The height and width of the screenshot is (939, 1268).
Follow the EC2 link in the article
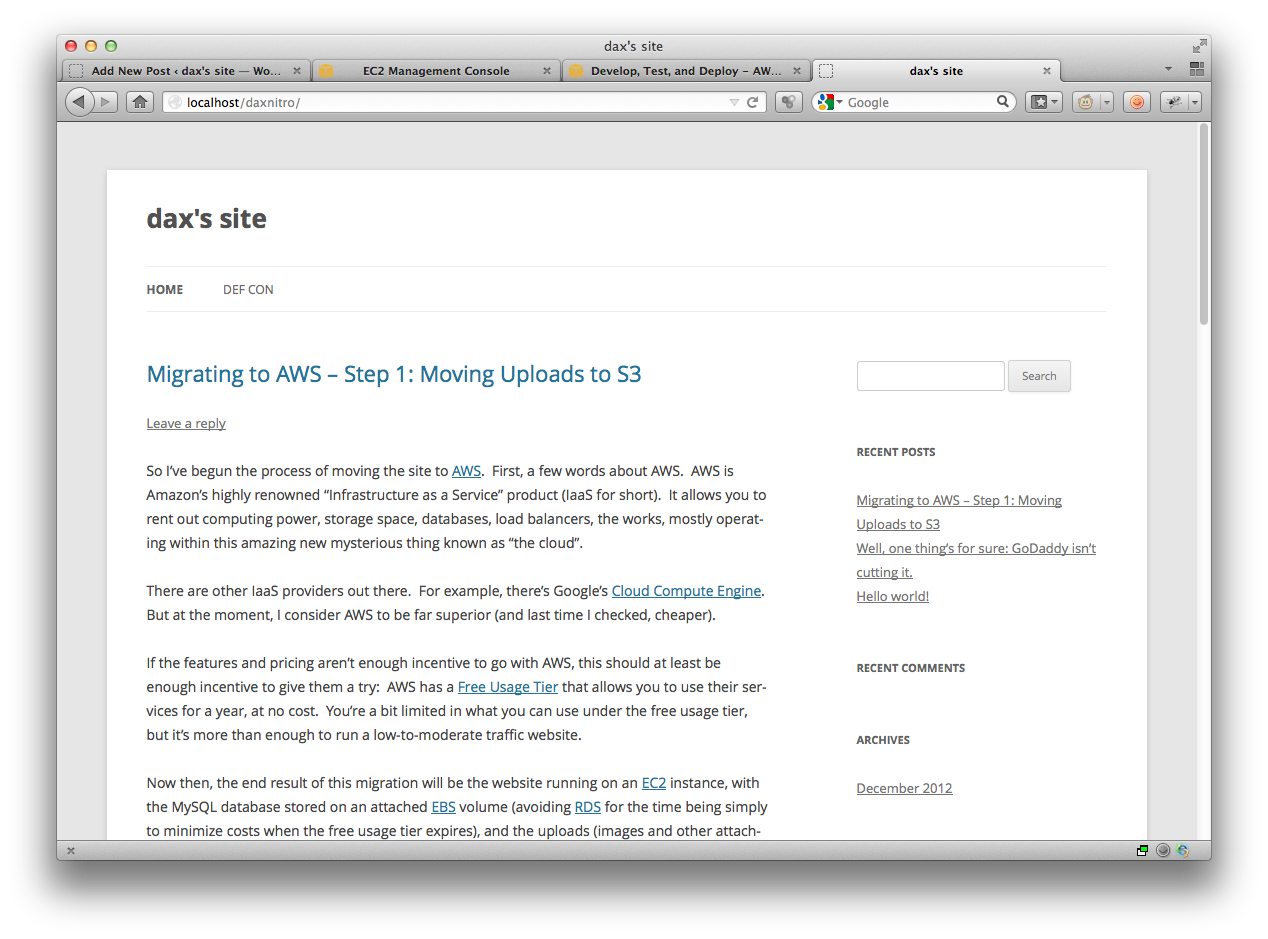click(654, 783)
